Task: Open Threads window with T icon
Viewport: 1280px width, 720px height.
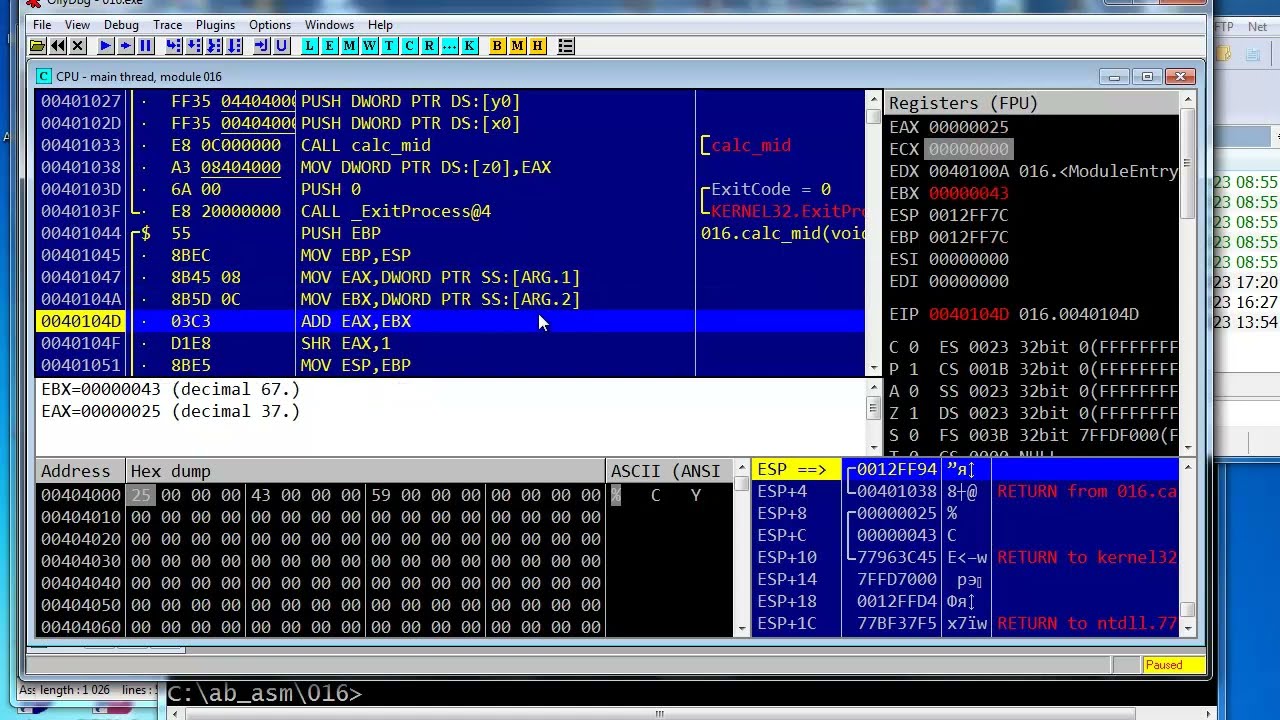Action: coord(389,46)
